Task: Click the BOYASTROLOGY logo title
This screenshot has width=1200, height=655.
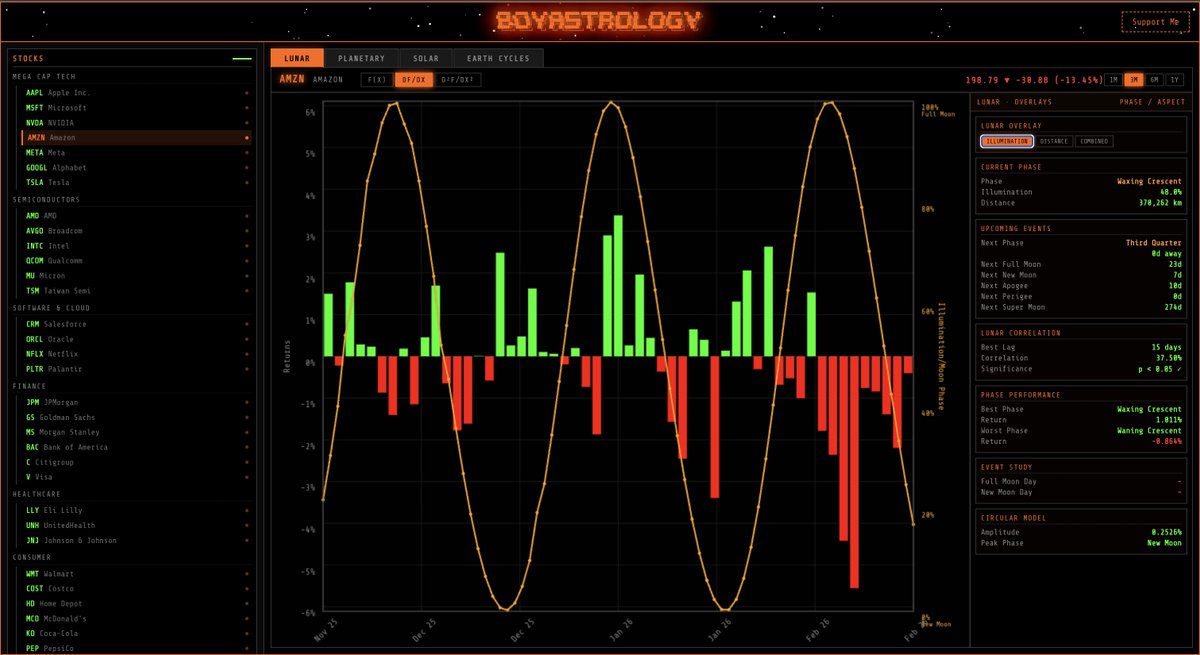Action: (599, 21)
